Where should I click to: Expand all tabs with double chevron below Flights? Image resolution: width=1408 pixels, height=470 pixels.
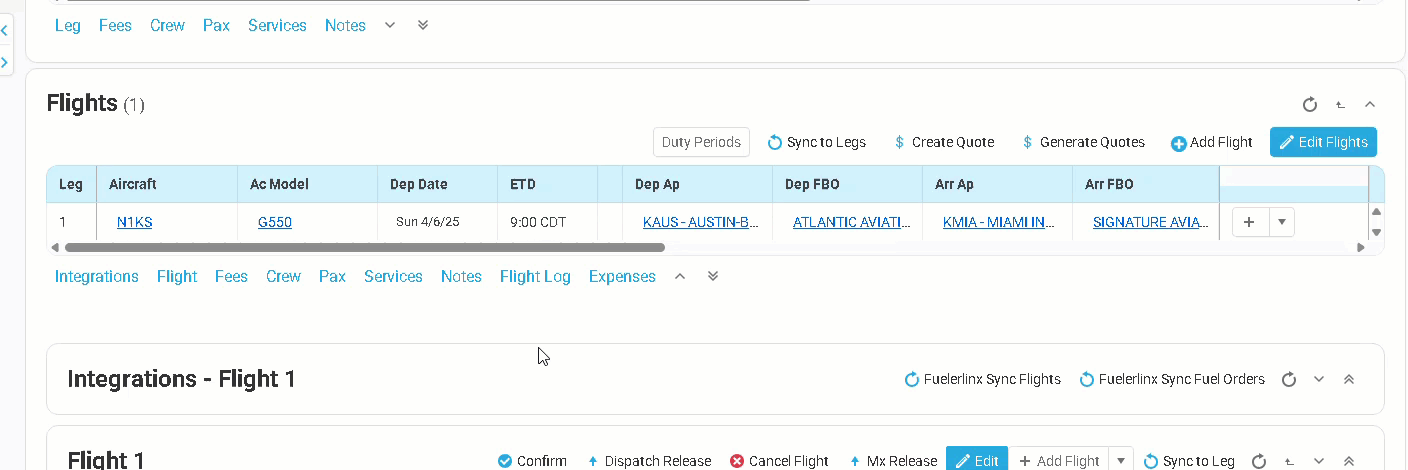pos(713,276)
